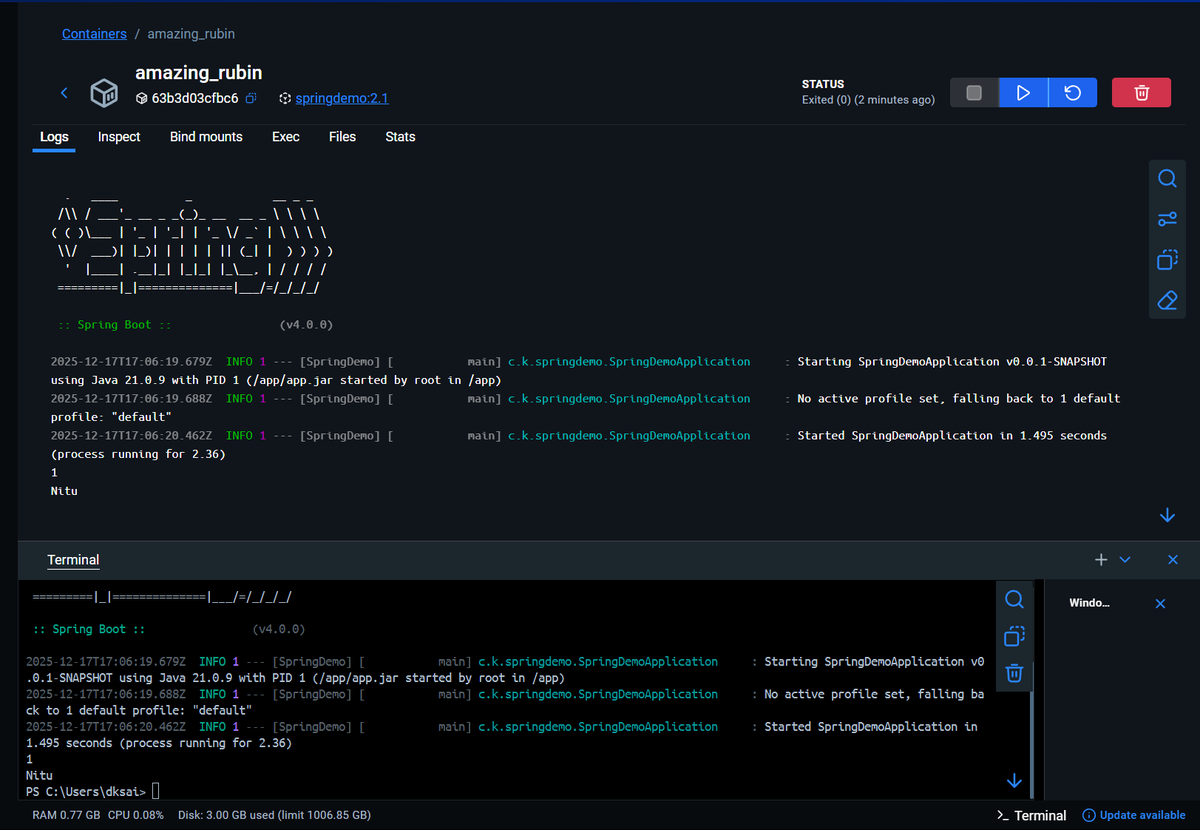
Task: Open search in container logs panel
Action: coord(1167,178)
